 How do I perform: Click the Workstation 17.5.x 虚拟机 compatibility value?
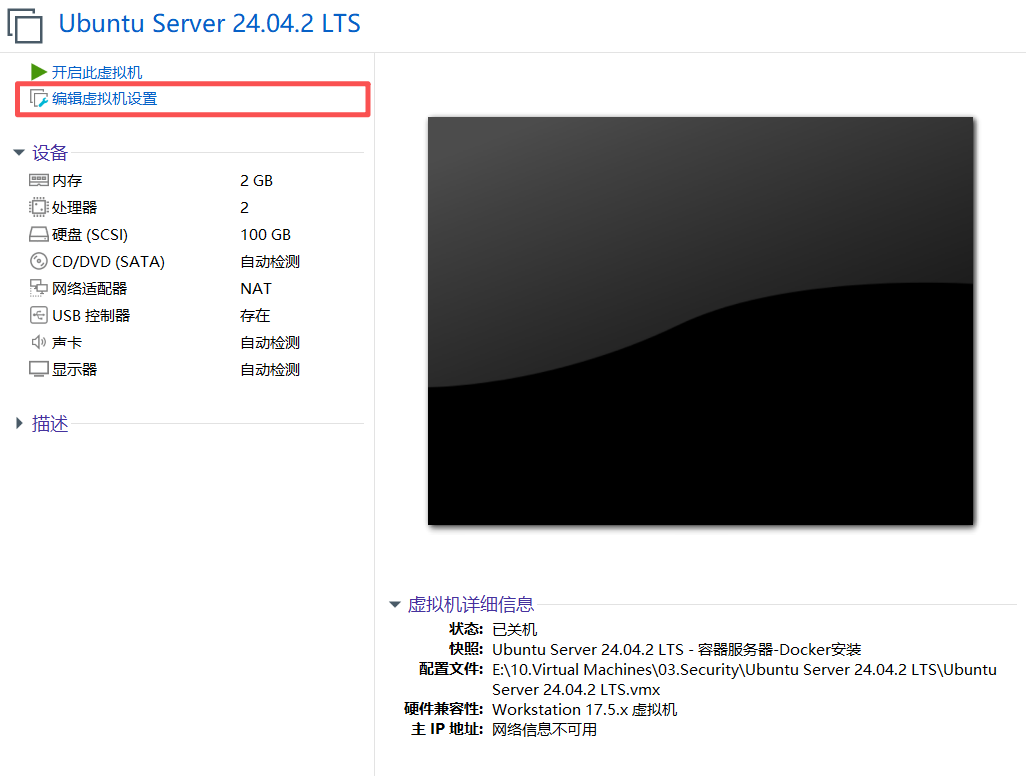584,710
